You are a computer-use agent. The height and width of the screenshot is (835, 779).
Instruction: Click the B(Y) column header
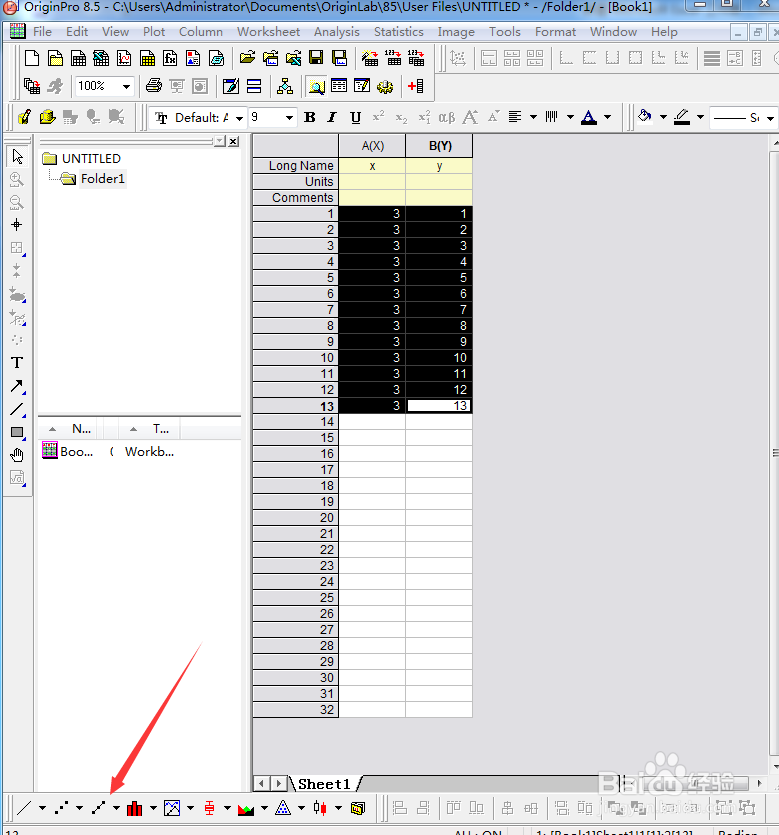(439, 146)
